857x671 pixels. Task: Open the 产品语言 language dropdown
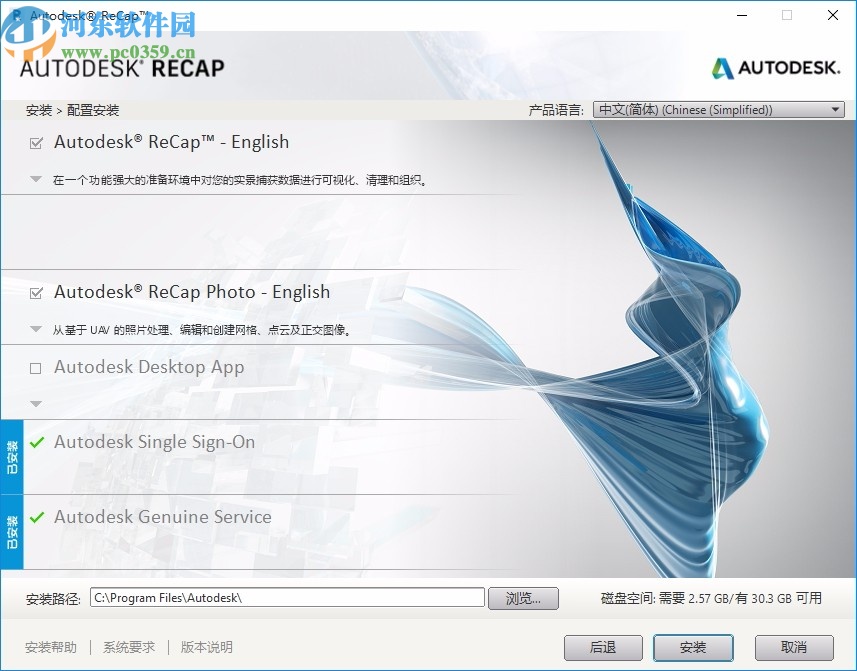tap(835, 109)
